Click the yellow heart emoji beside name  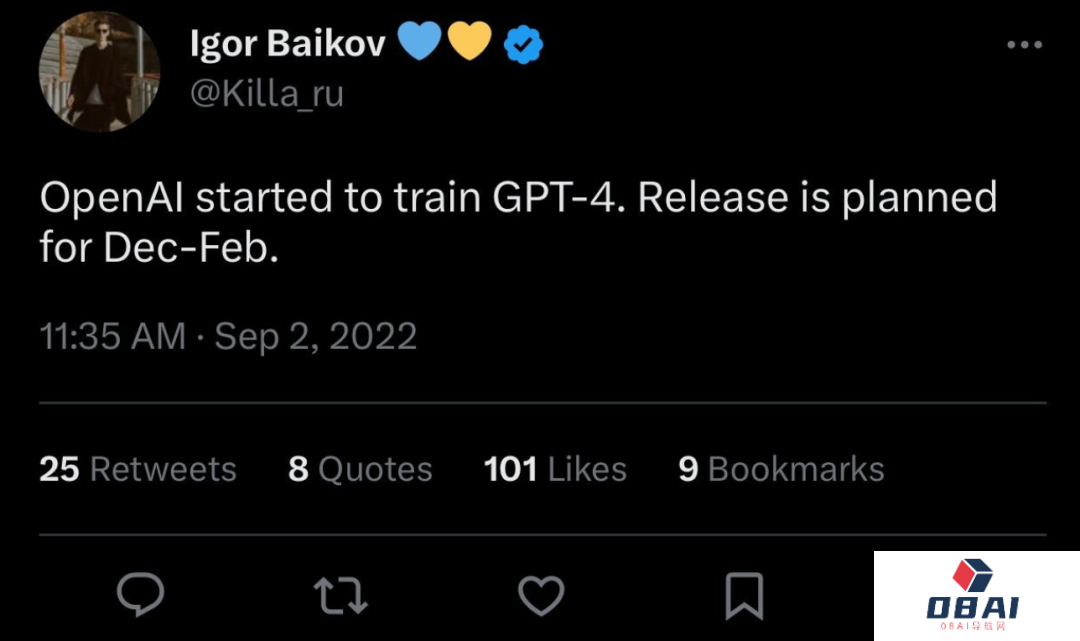click(x=469, y=43)
